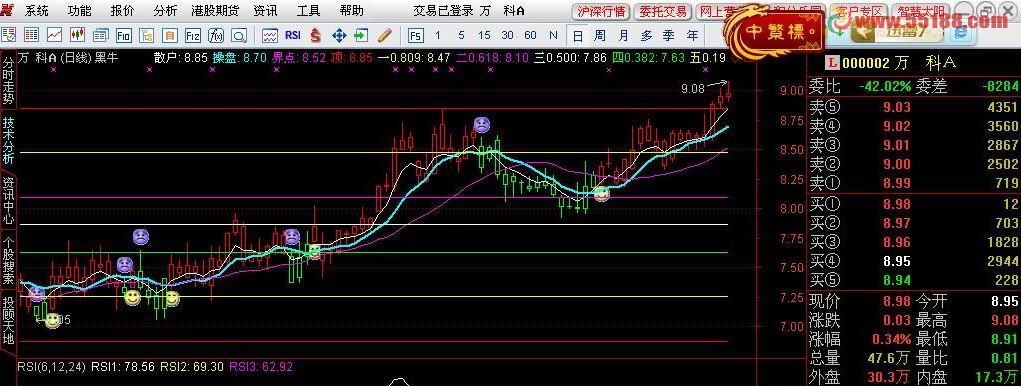Click the wave indicator chart icon
This screenshot has width=1021, height=386.
tap(270, 35)
